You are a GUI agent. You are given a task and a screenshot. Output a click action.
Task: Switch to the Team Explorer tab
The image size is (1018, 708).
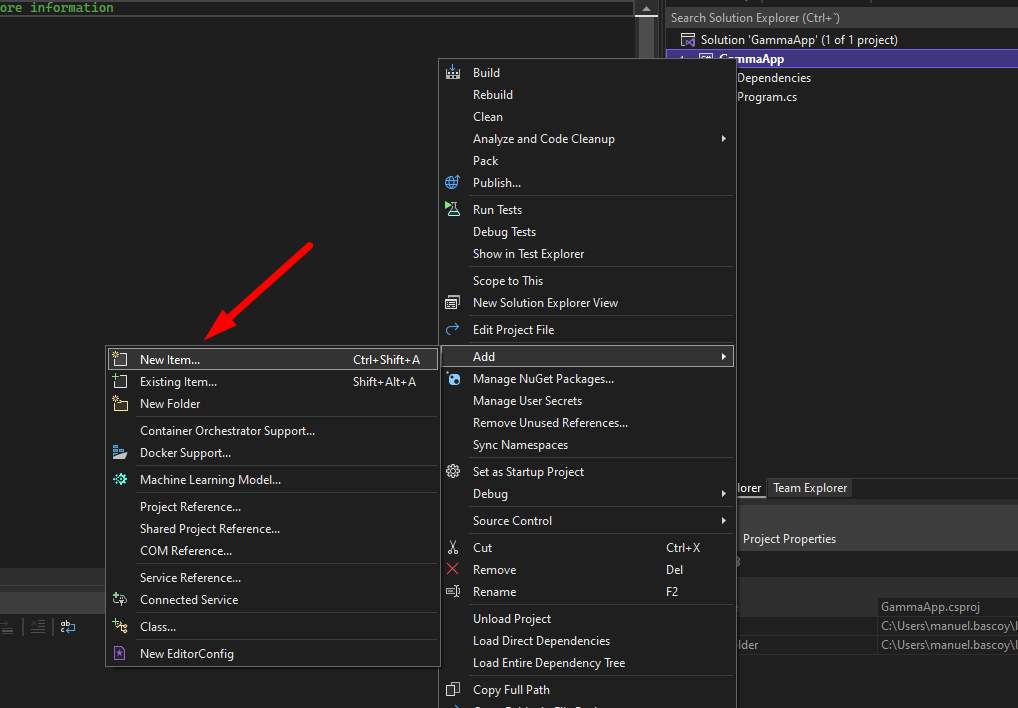pyautogui.click(x=810, y=488)
